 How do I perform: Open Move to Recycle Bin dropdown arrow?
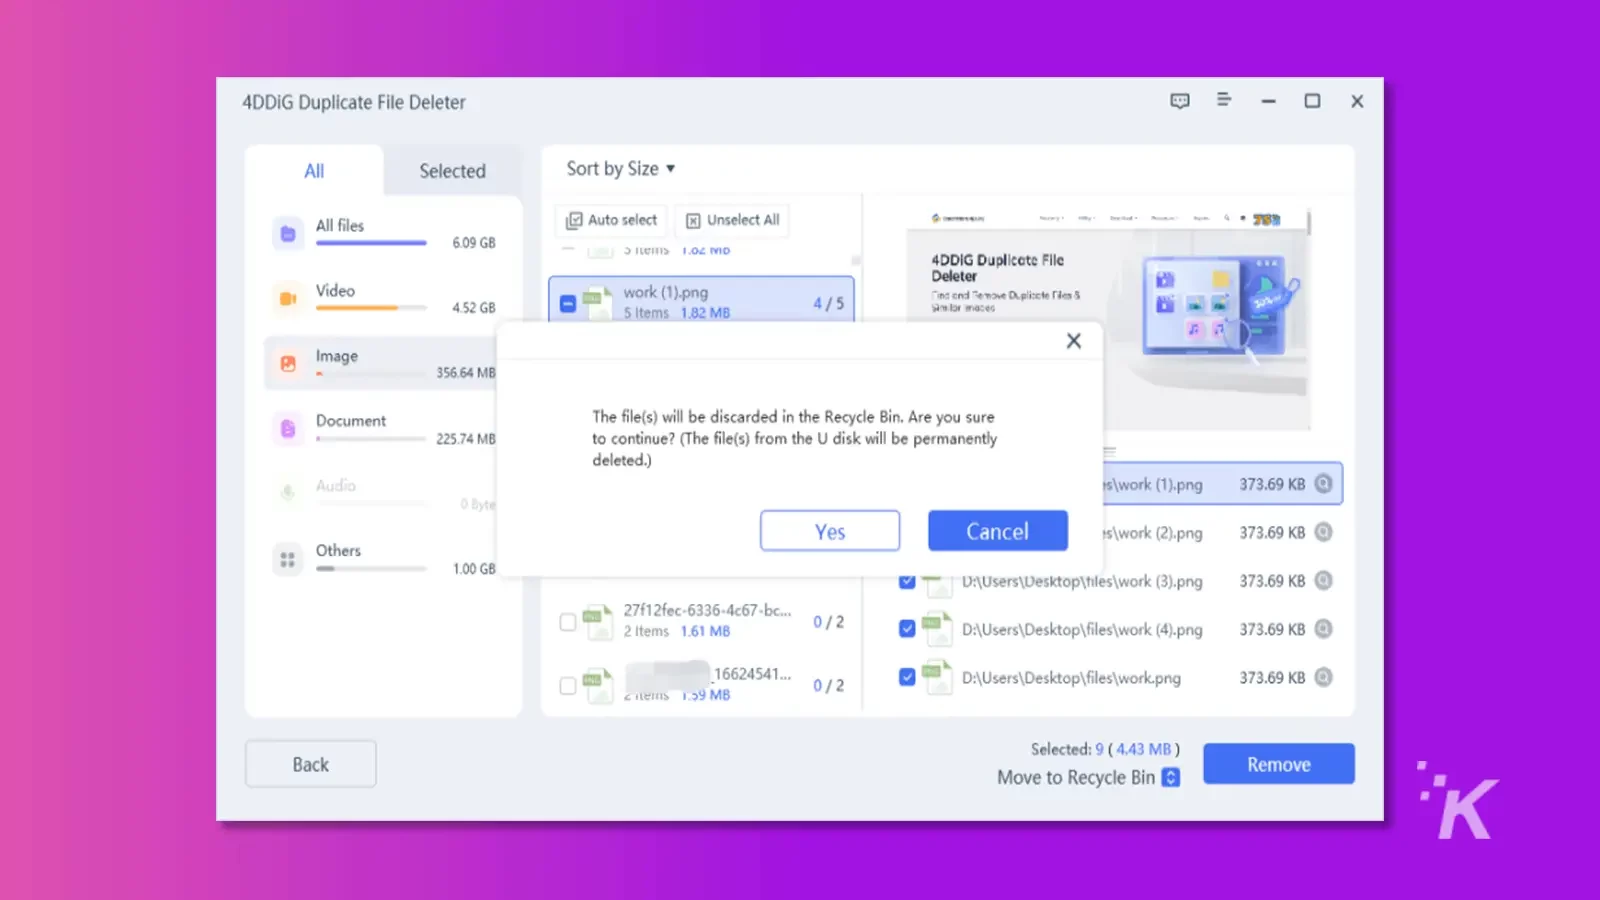click(1171, 777)
